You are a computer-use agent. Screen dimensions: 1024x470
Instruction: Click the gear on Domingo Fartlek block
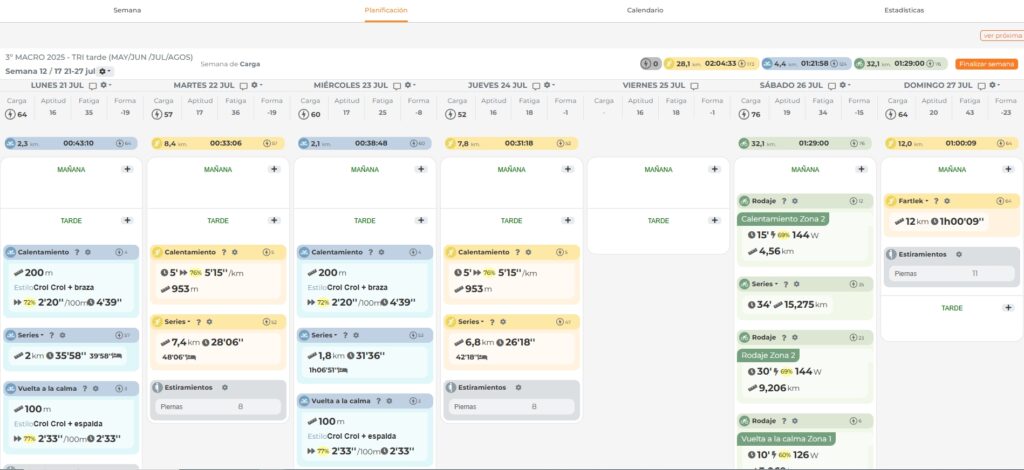(x=948, y=201)
